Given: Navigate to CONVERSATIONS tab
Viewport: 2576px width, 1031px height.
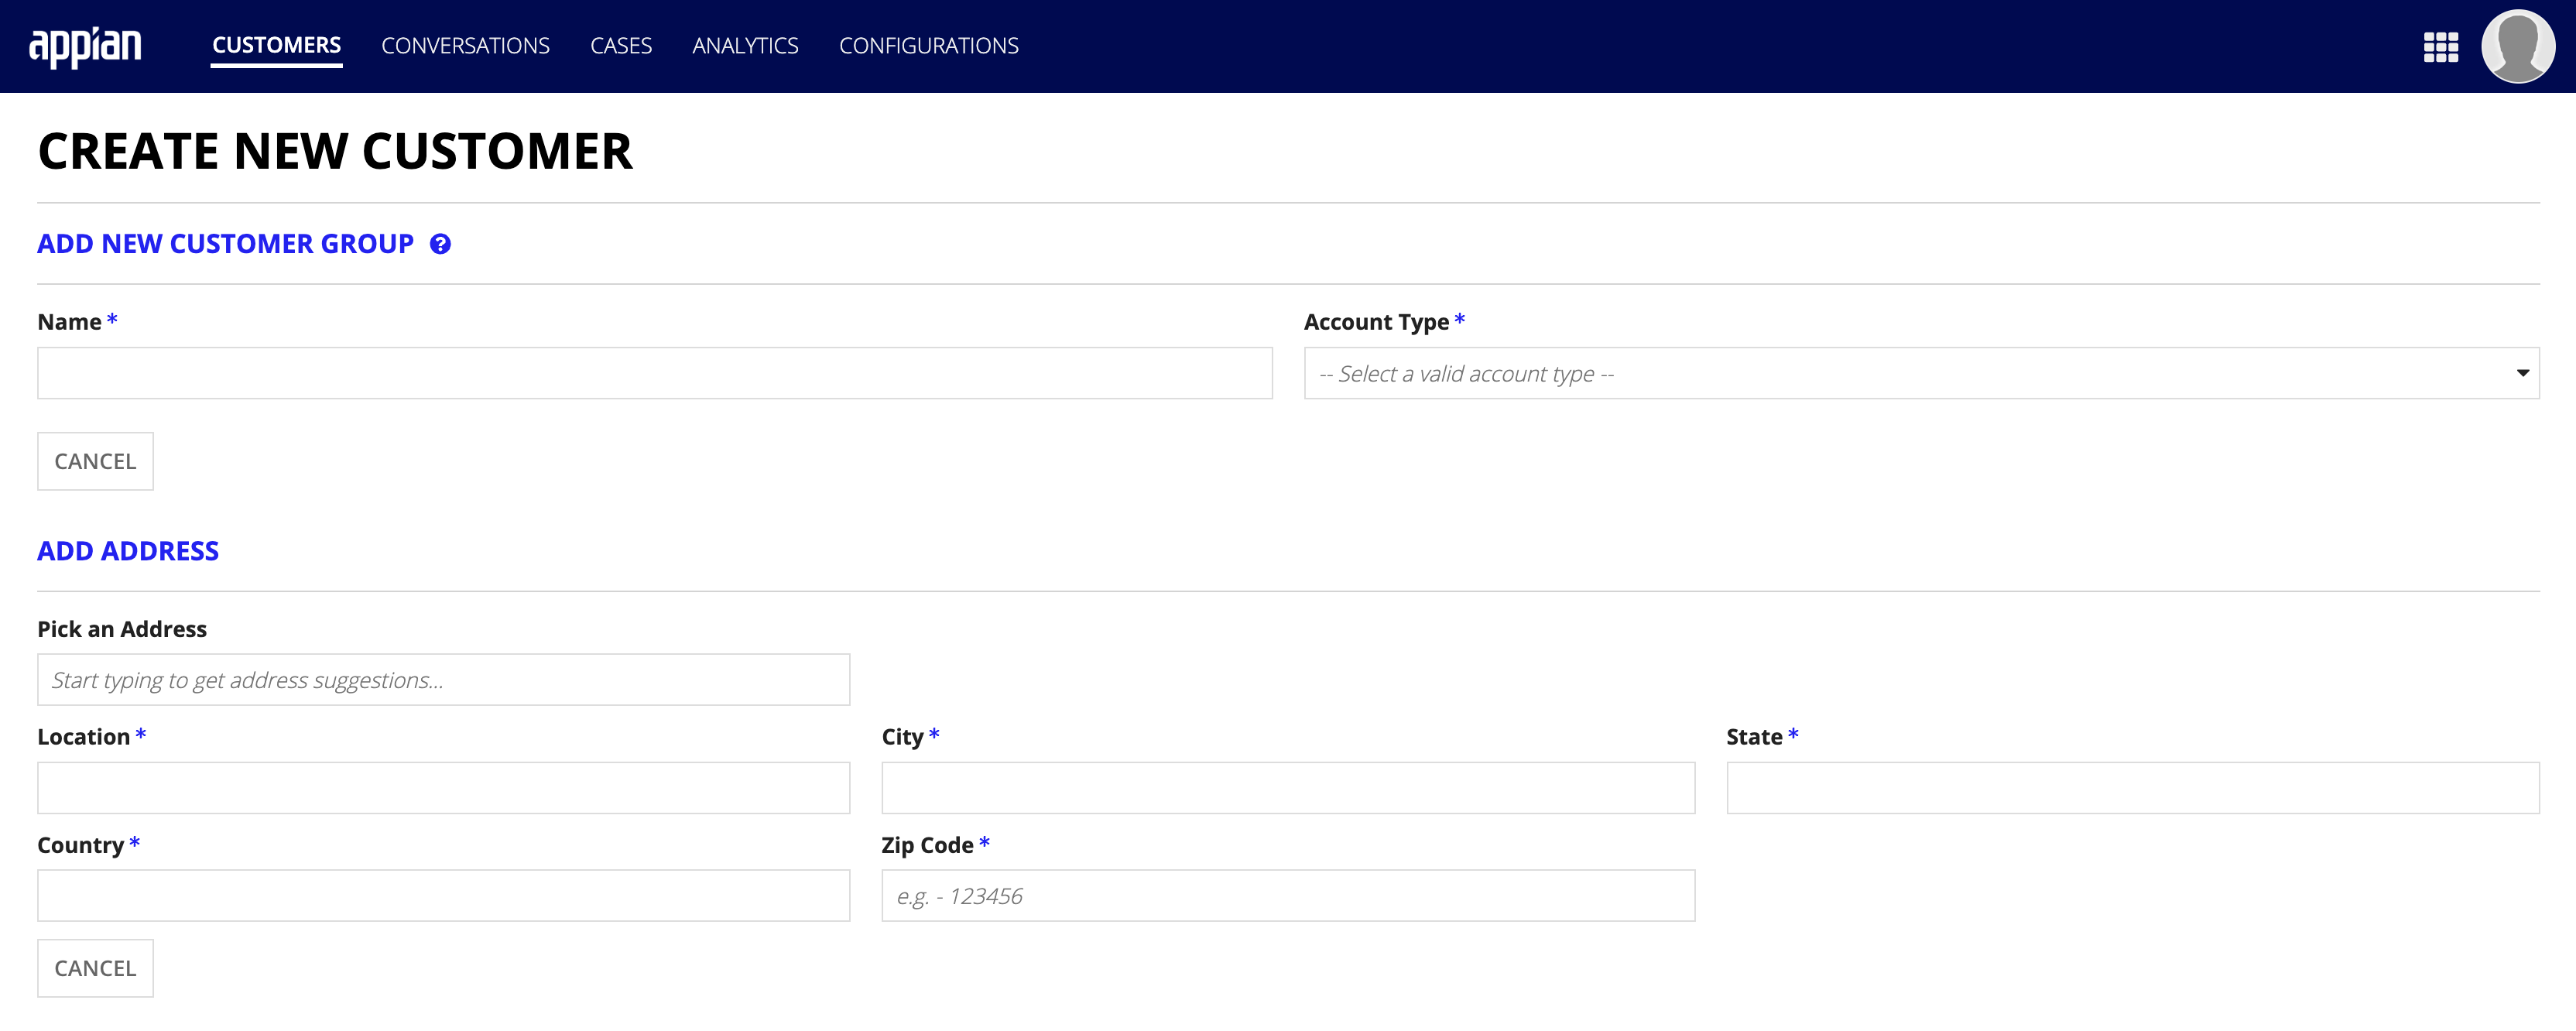Looking at the screenshot, I should [x=465, y=46].
